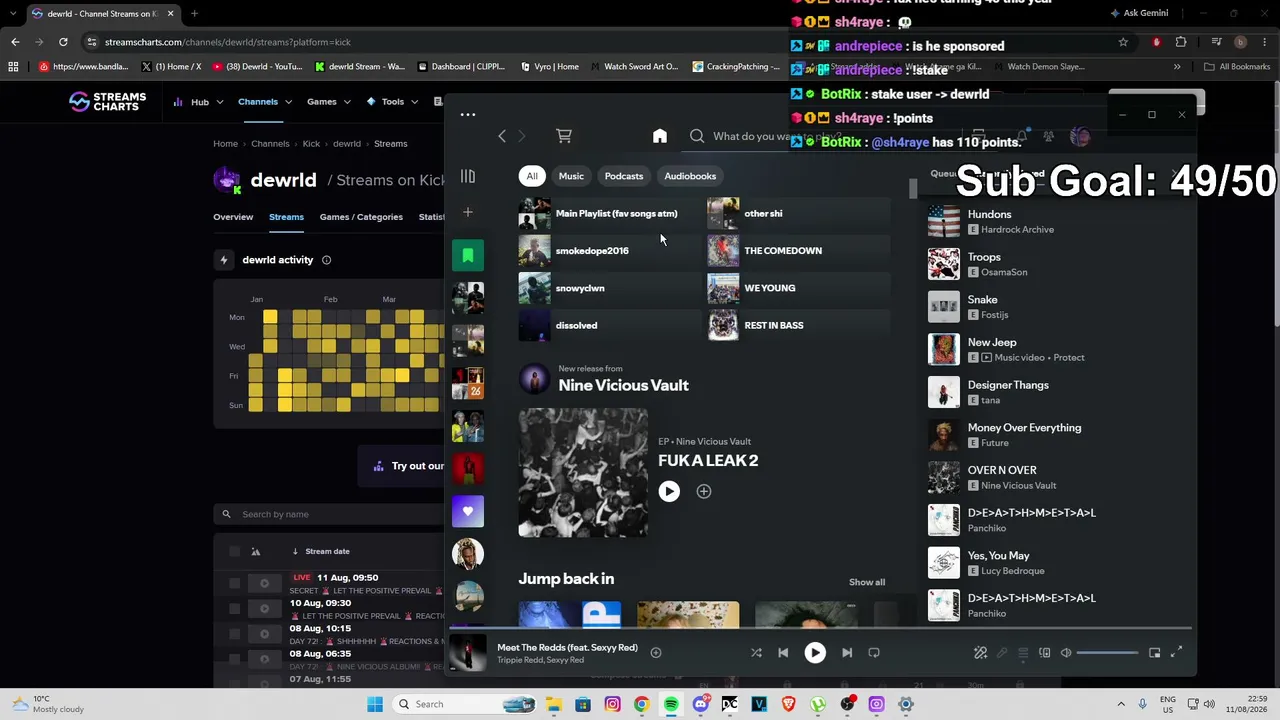Open the Nine Vicious Vault artist link
Screen dimensions: 1280x720
click(623, 385)
